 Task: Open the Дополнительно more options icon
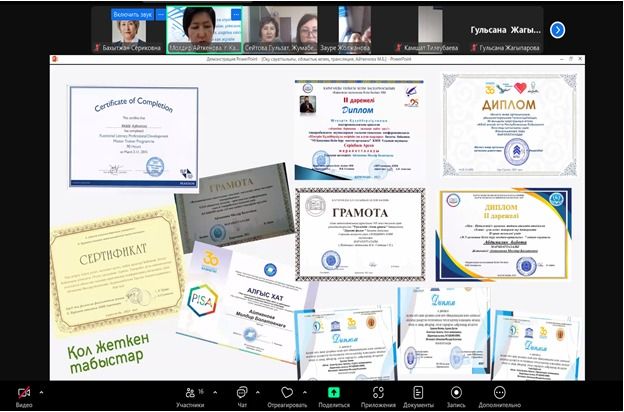499,393
